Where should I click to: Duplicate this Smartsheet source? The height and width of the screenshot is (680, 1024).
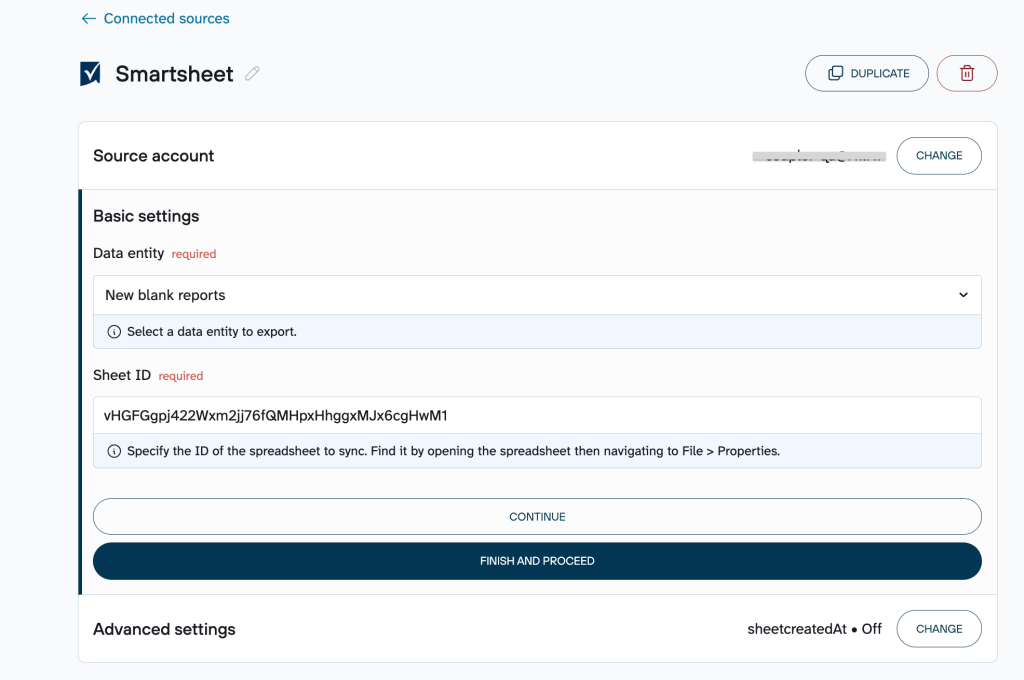(867, 73)
